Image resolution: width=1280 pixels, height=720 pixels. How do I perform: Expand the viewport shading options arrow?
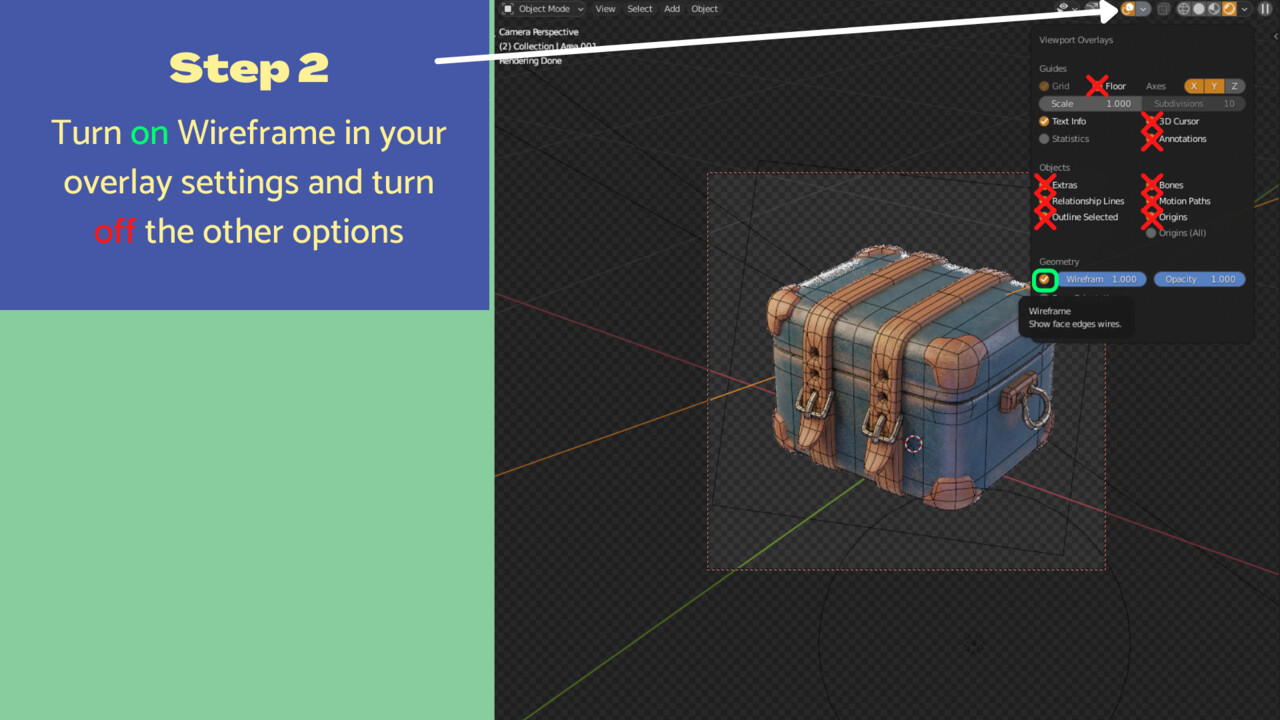1244,9
